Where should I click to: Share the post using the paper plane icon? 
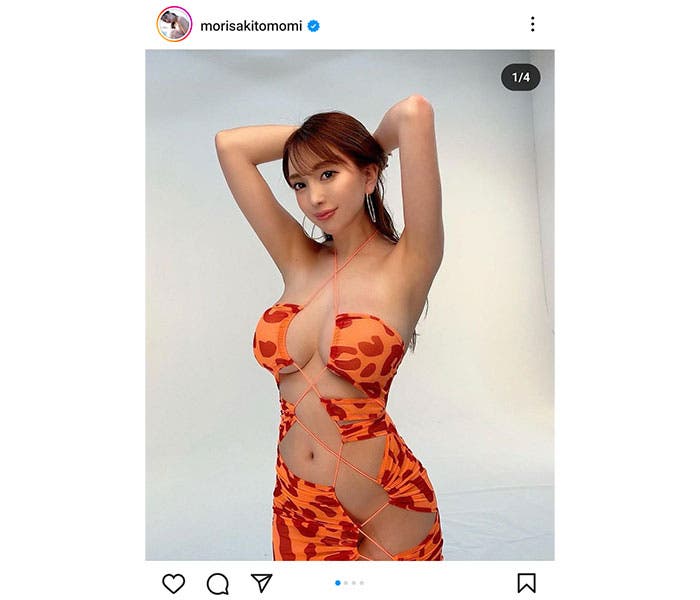262,583
